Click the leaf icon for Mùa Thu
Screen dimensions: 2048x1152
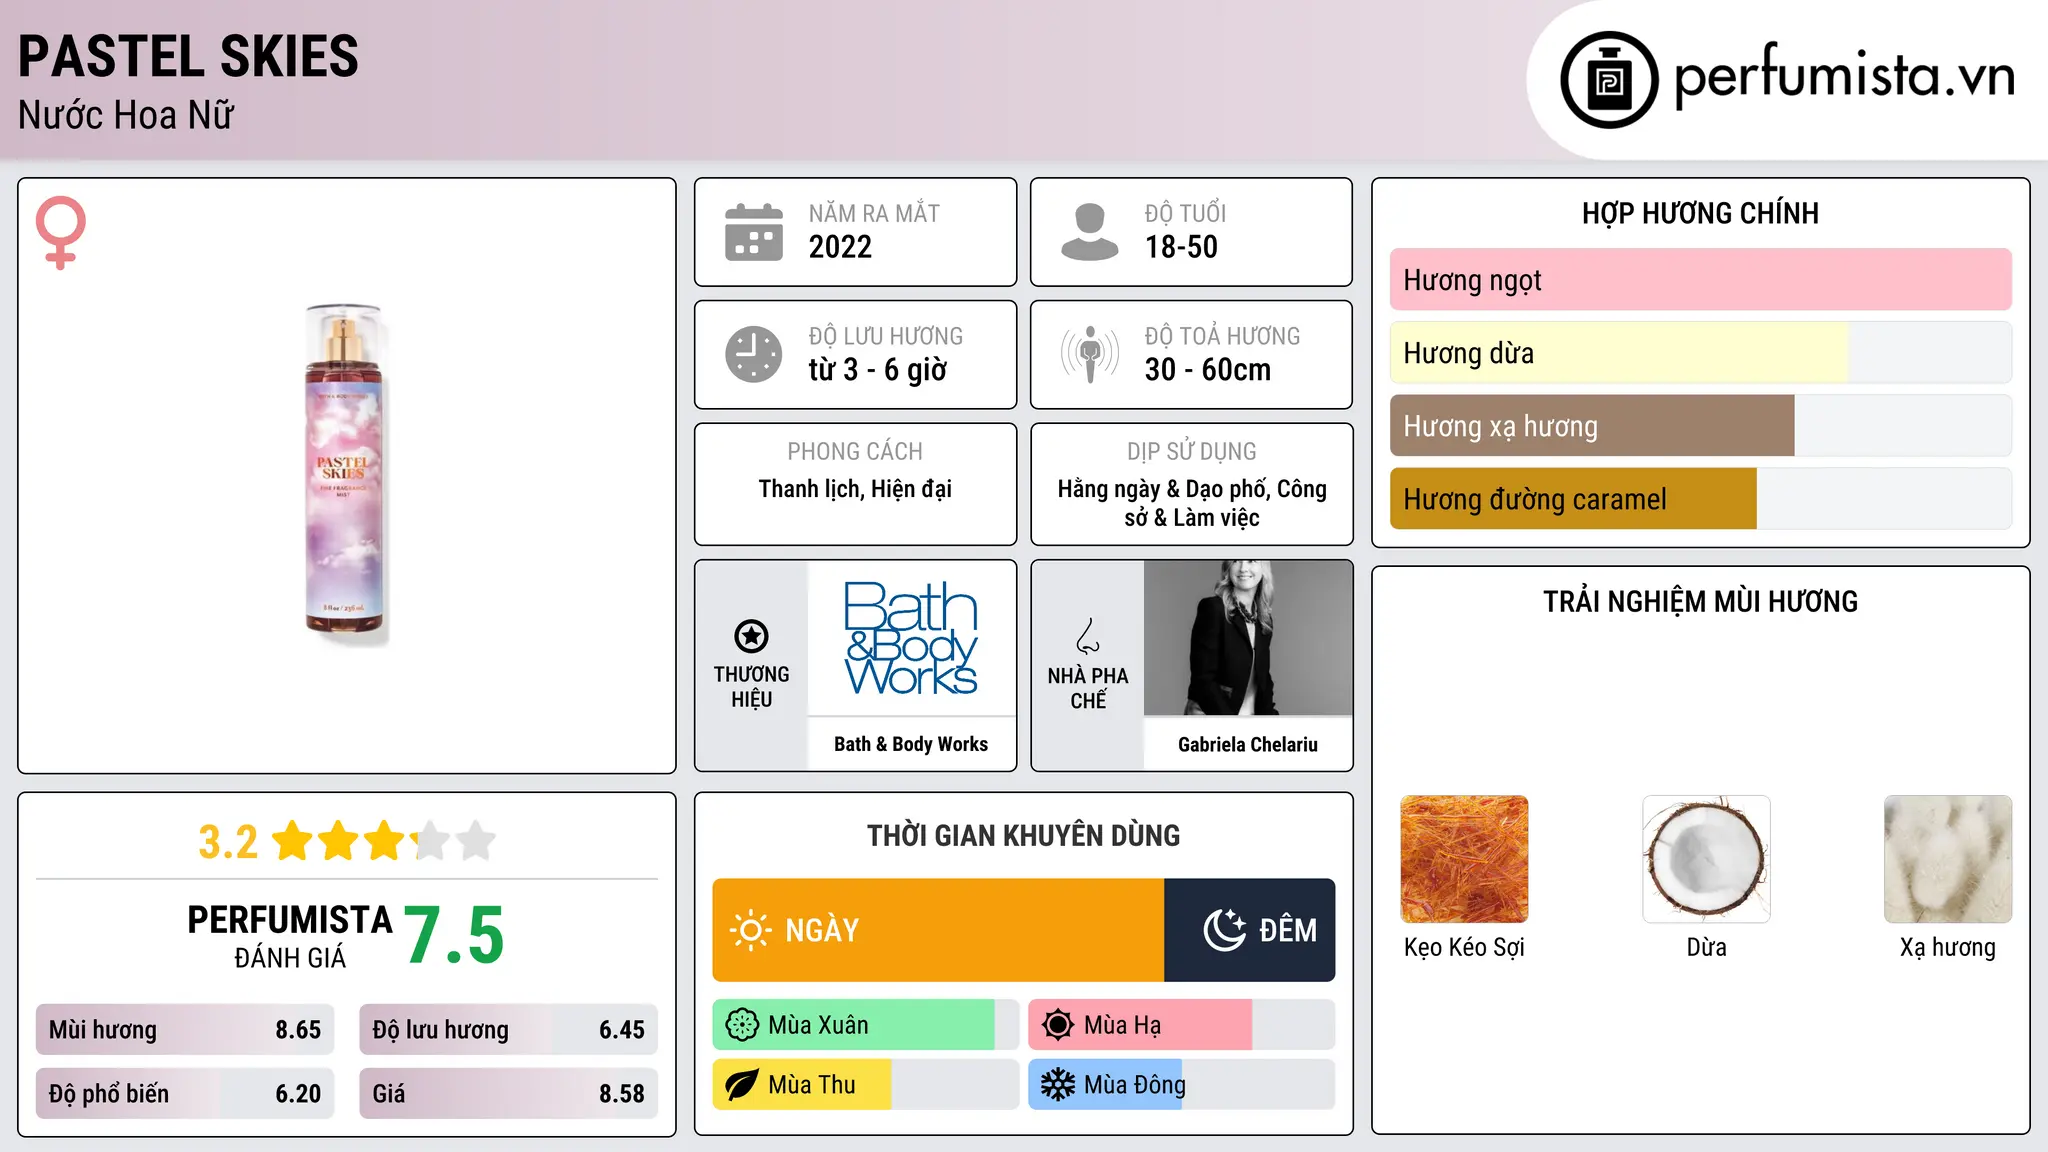742,1085
